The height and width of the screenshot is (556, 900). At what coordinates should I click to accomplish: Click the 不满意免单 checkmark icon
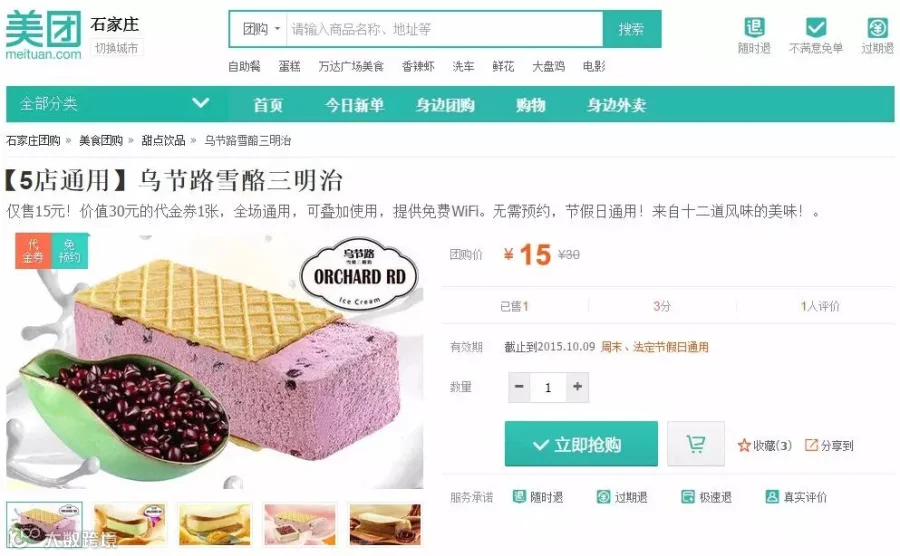pyautogui.click(x=816, y=27)
